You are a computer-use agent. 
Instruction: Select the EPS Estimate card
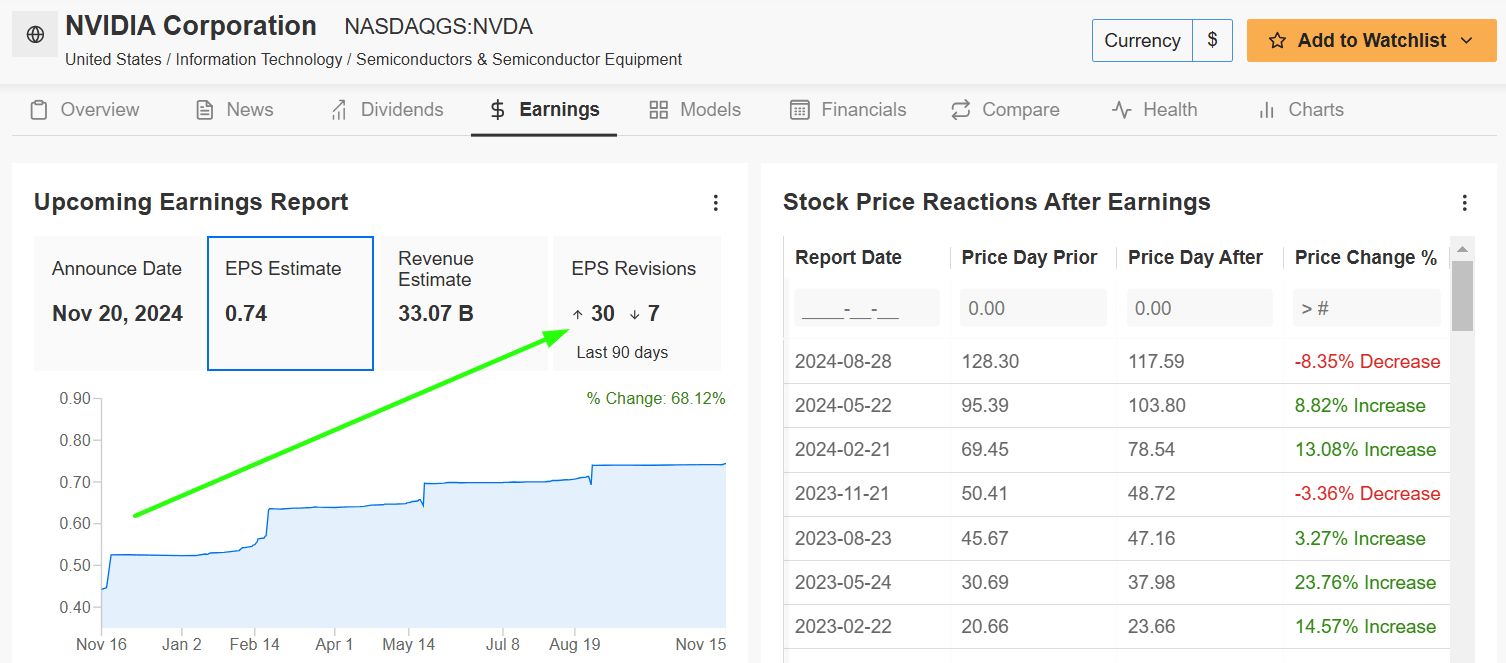290,303
